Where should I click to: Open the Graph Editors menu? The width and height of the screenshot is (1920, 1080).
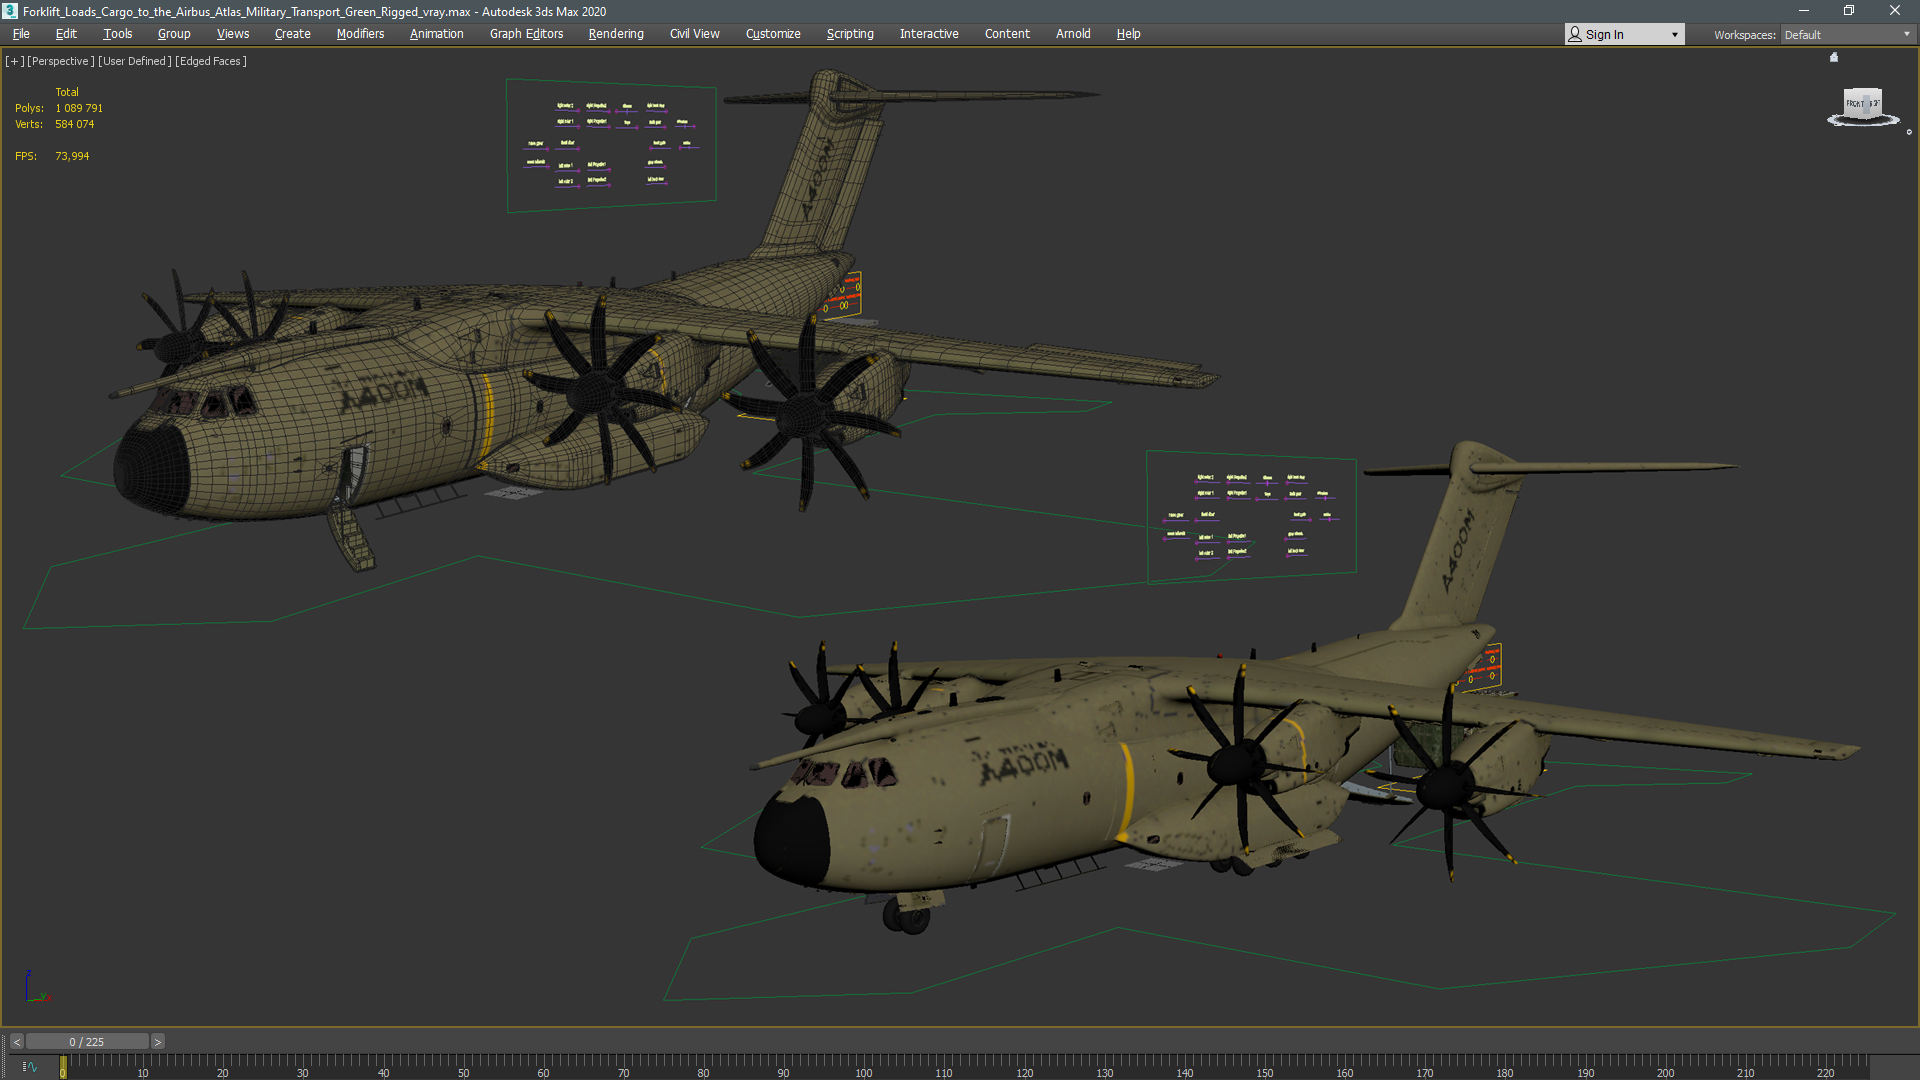(x=526, y=34)
